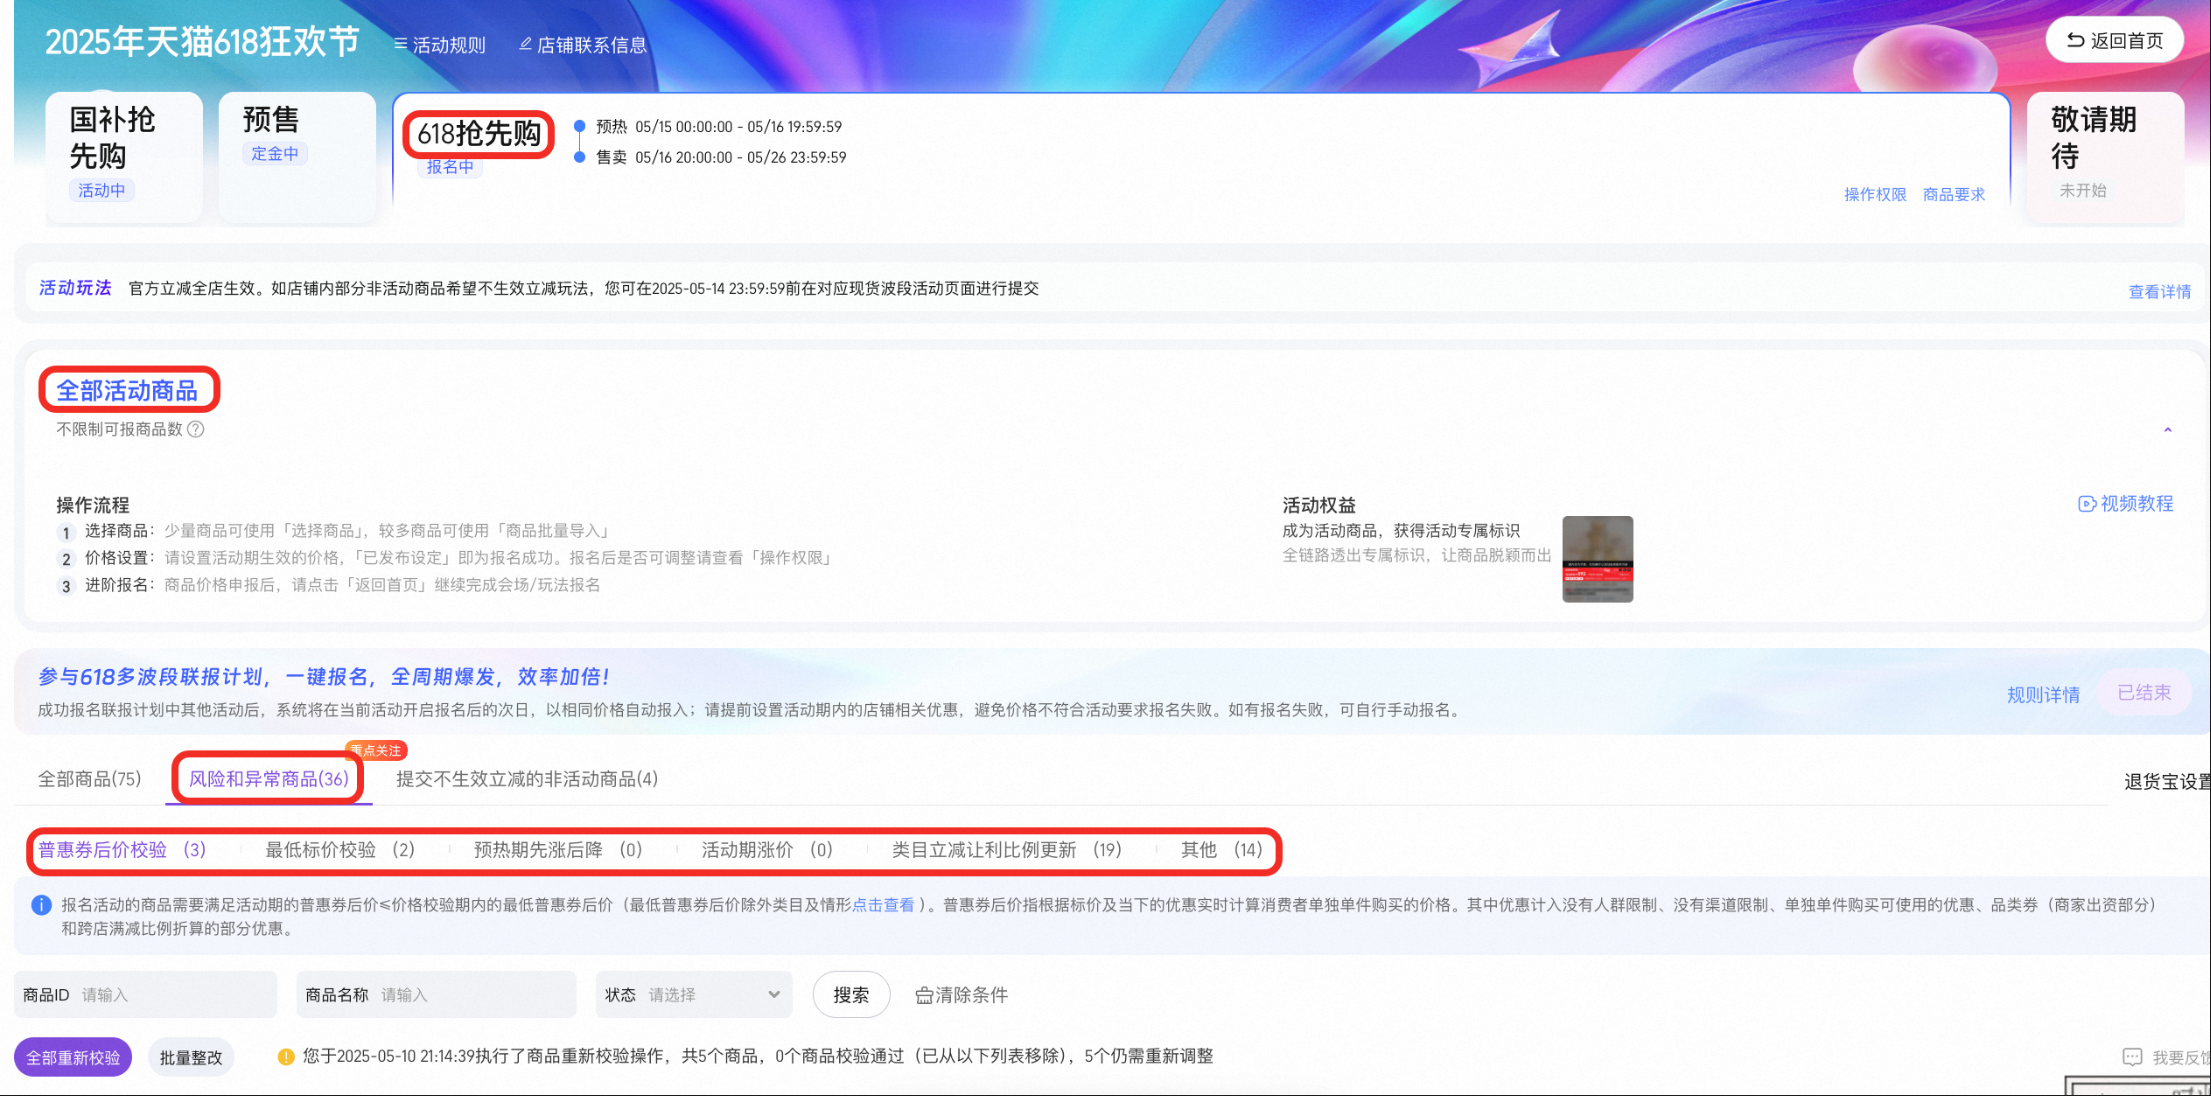
Task: Select 提交不生效立减的非活动商品(4) tab
Action: pos(527,779)
